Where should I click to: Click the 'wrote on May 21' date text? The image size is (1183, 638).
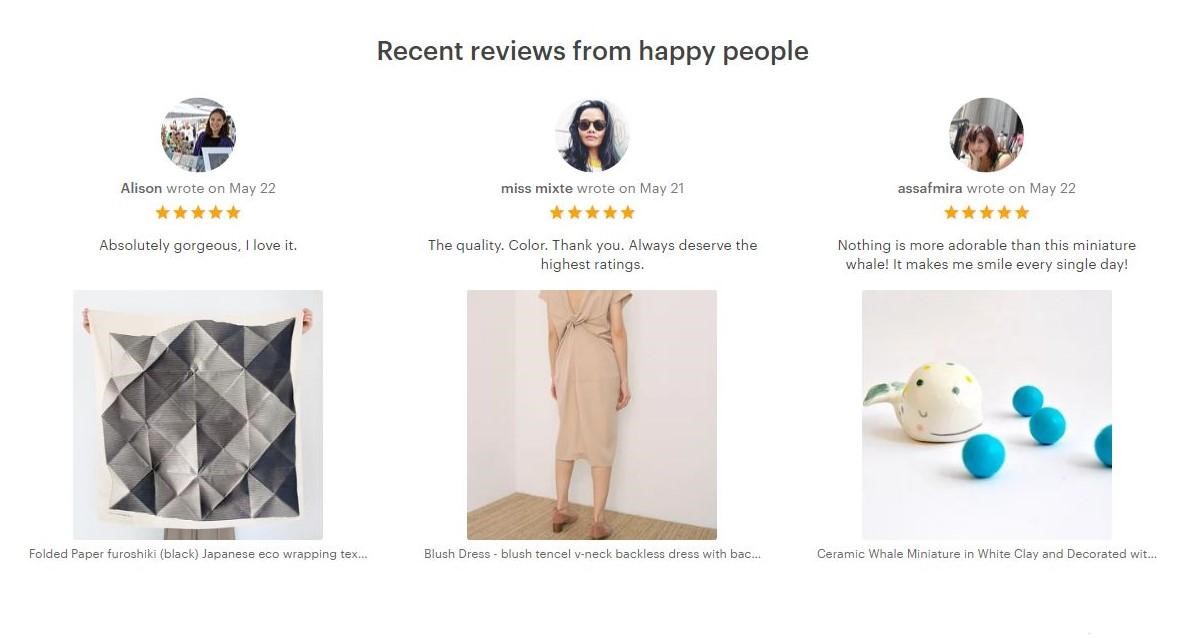(630, 189)
